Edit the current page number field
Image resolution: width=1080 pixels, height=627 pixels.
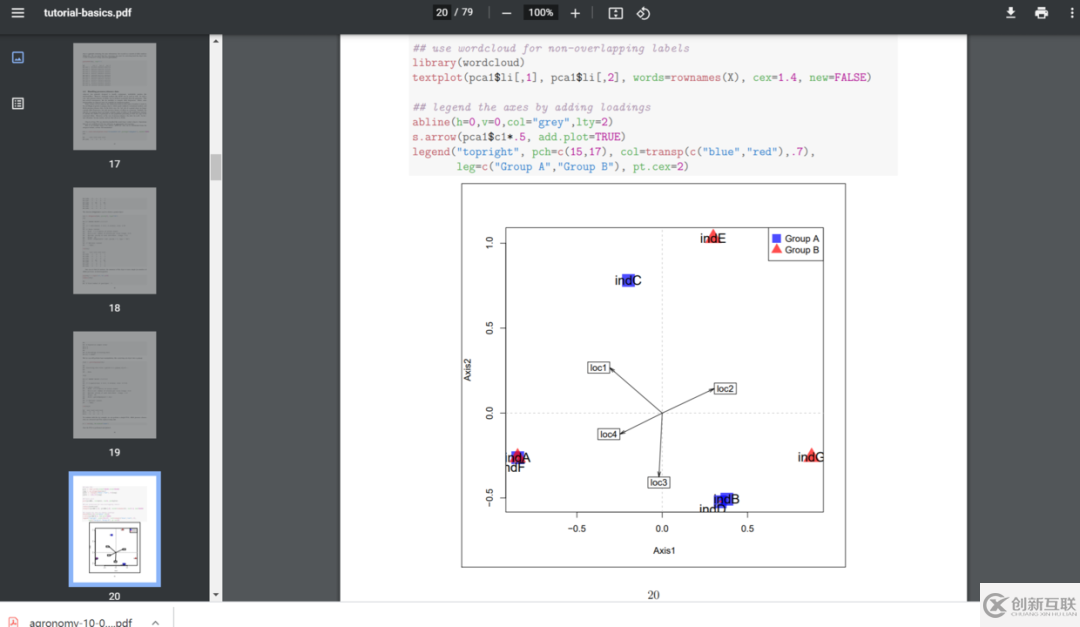click(442, 12)
